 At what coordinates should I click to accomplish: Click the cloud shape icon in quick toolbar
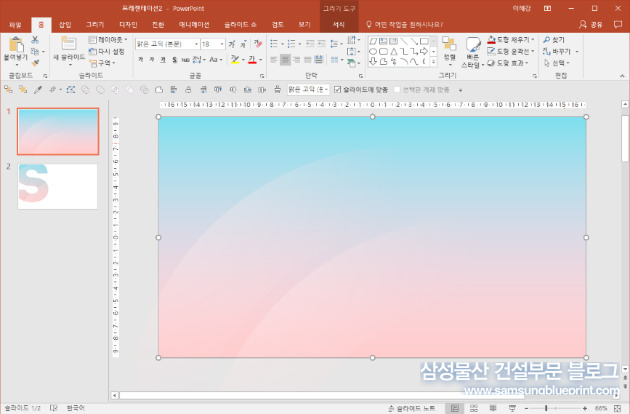click(x=159, y=90)
